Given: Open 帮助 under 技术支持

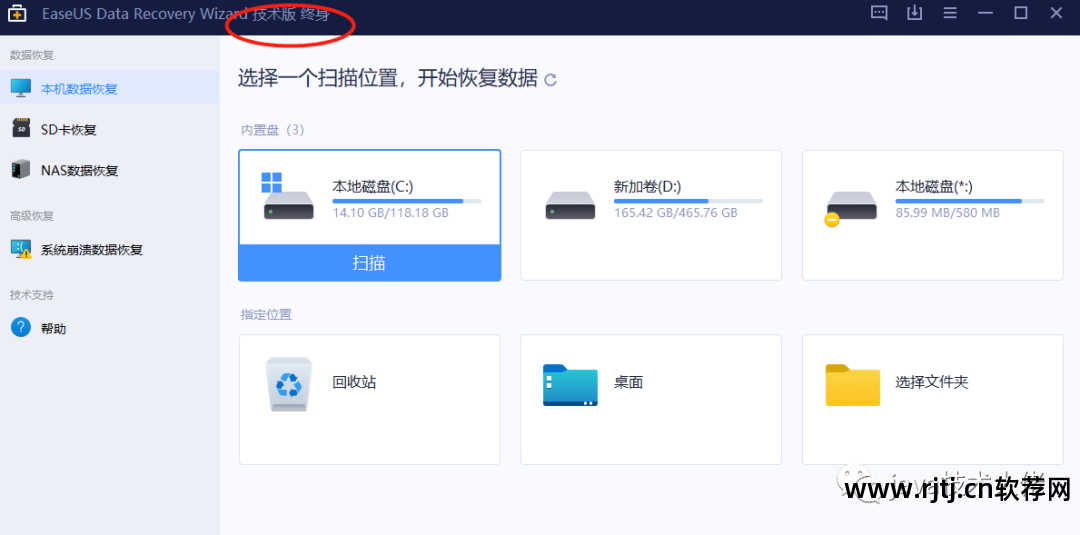Looking at the screenshot, I should [110, 328].
